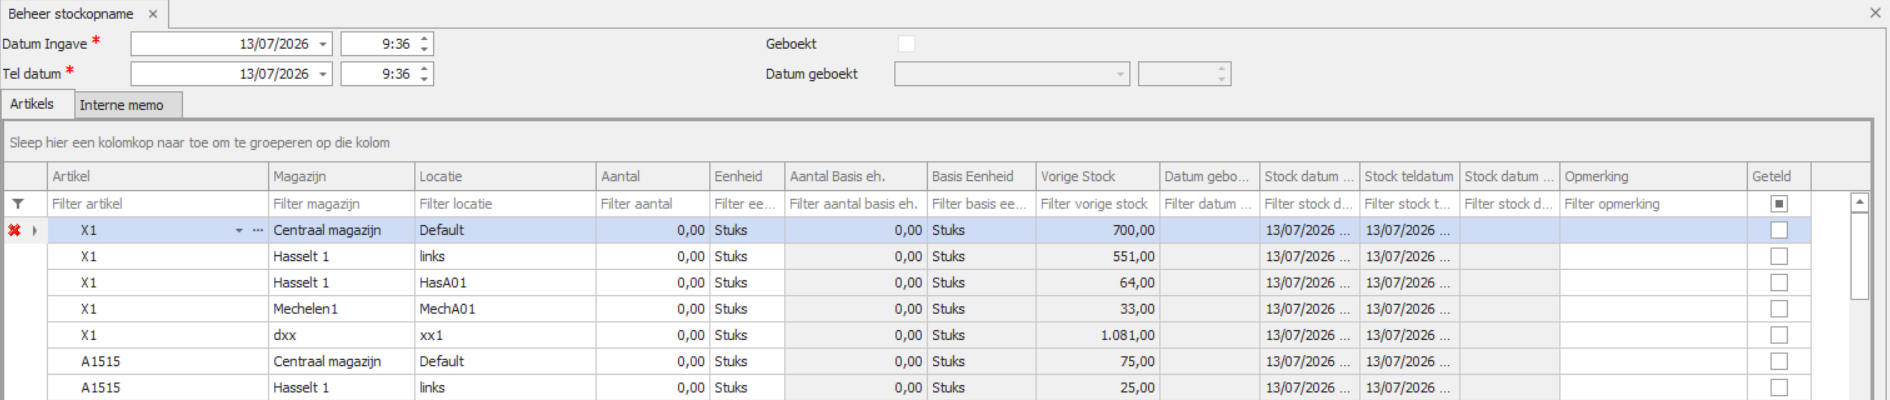
Task: Click the Filter artikel input field
Action: (158, 204)
